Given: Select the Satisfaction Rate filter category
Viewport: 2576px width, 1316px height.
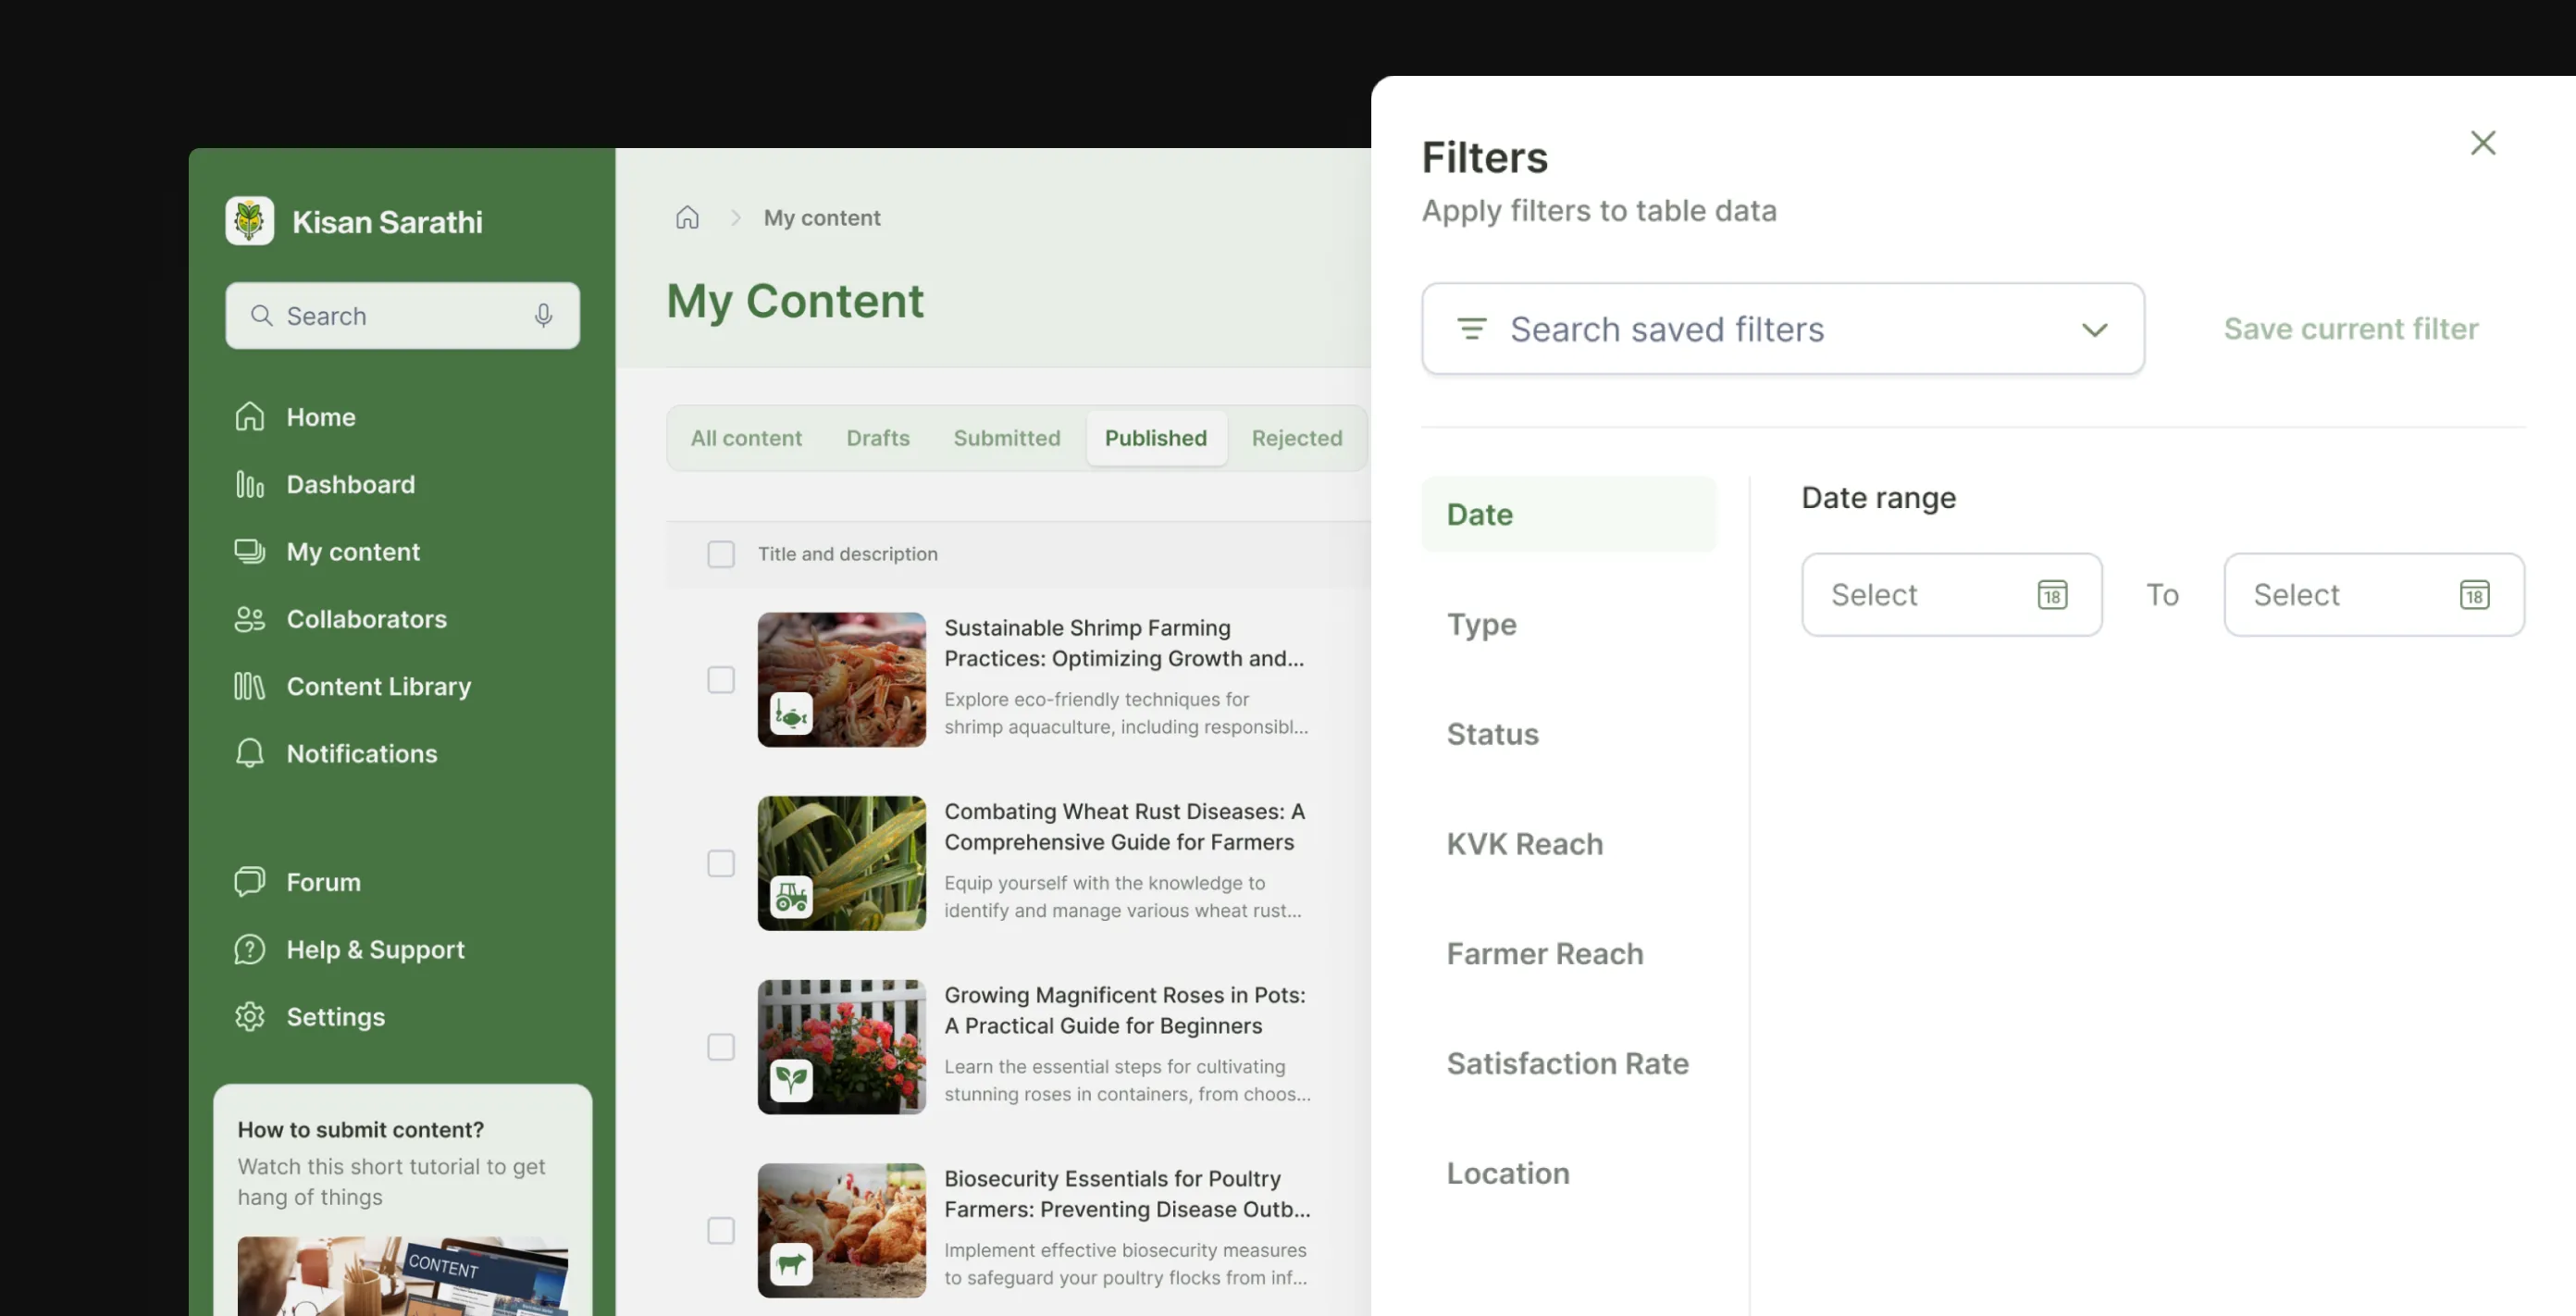Looking at the screenshot, I should [x=1568, y=1063].
